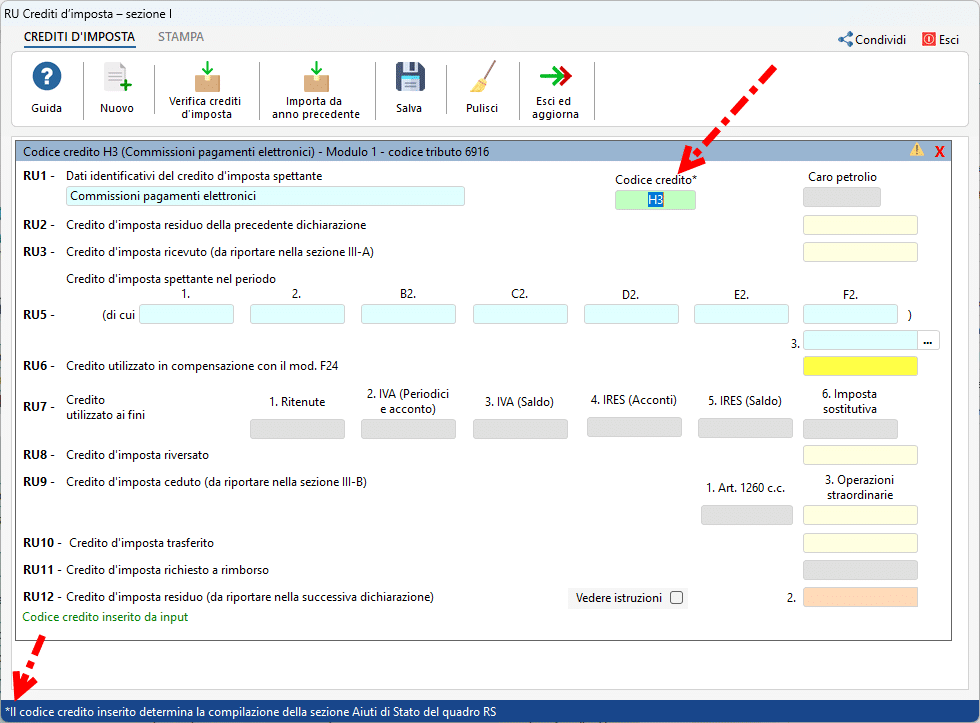Click RU11 richiesto a rimborso field
The height and width of the screenshot is (723, 980).
point(860,570)
